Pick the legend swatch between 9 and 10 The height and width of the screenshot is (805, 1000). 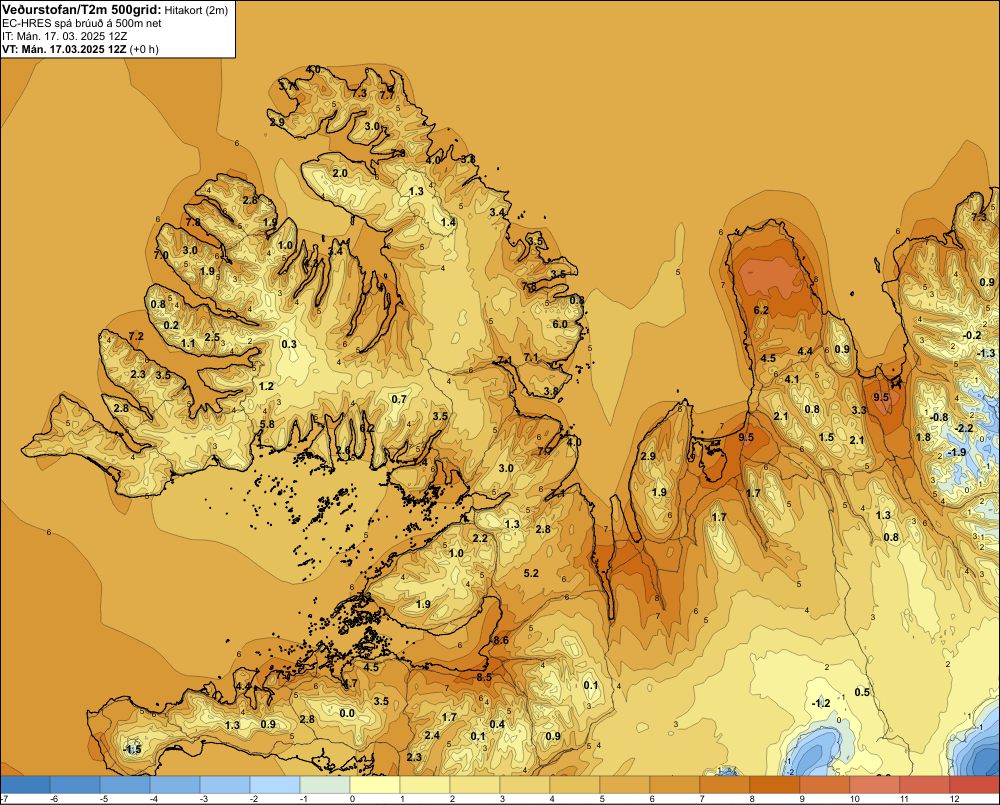pyautogui.click(x=825, y=784)
